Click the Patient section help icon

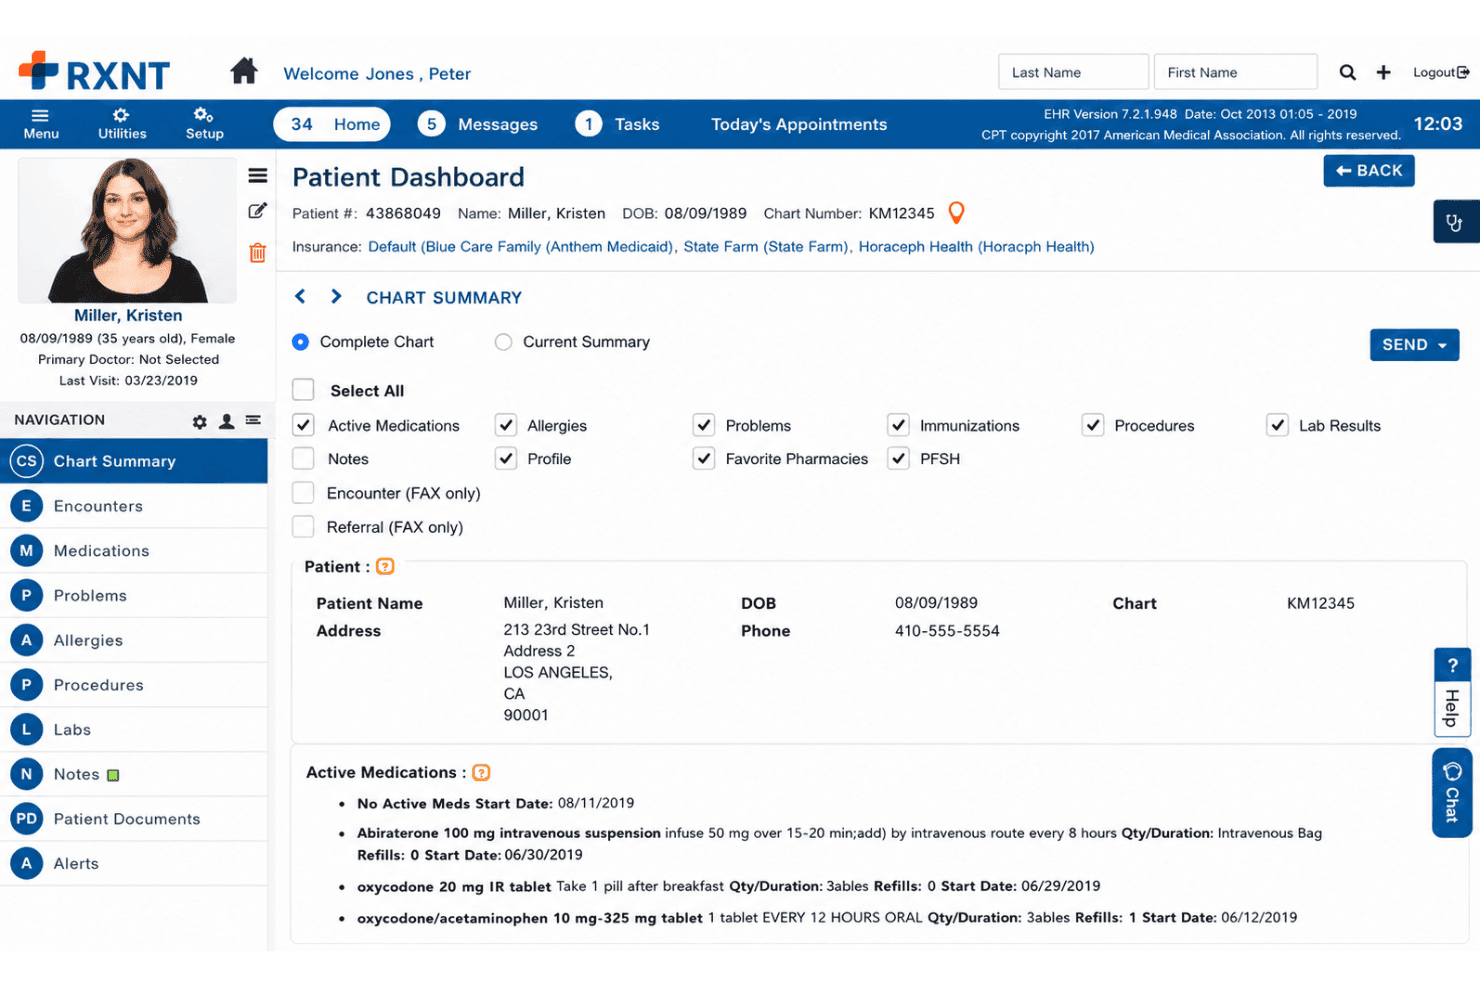(385, 567)
